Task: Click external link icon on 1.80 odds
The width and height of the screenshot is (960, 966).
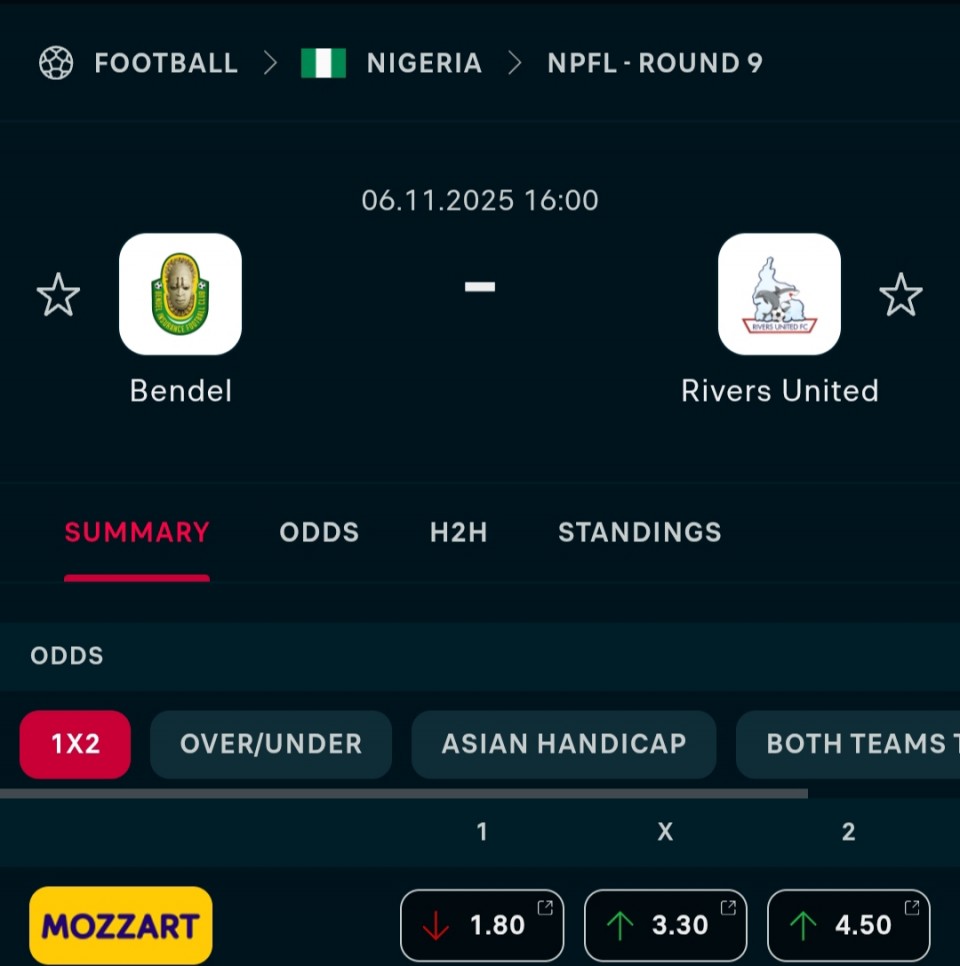Action: click(x=545, y=908)
